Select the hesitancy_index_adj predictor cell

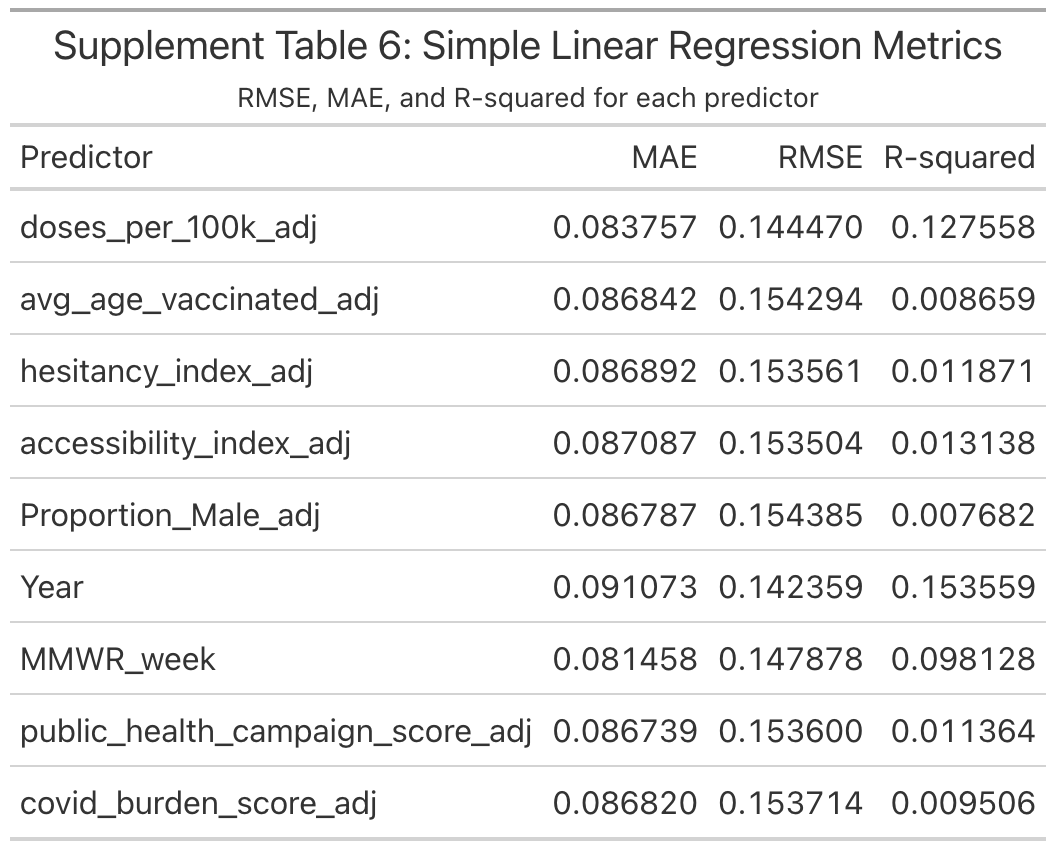click(166, 371)
